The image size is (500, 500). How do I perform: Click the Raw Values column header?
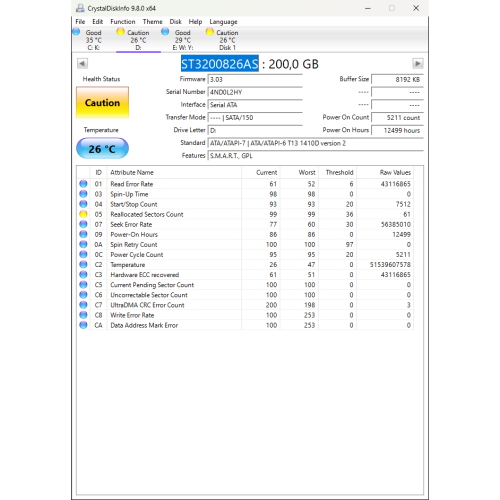[x=385, y=172]
